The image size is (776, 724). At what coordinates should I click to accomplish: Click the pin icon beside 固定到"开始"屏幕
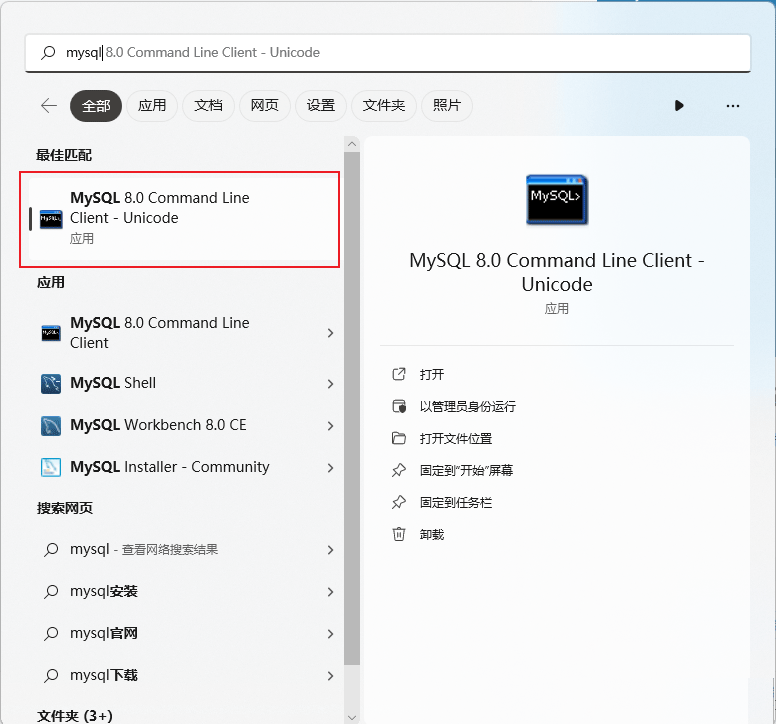pos(399,471)
